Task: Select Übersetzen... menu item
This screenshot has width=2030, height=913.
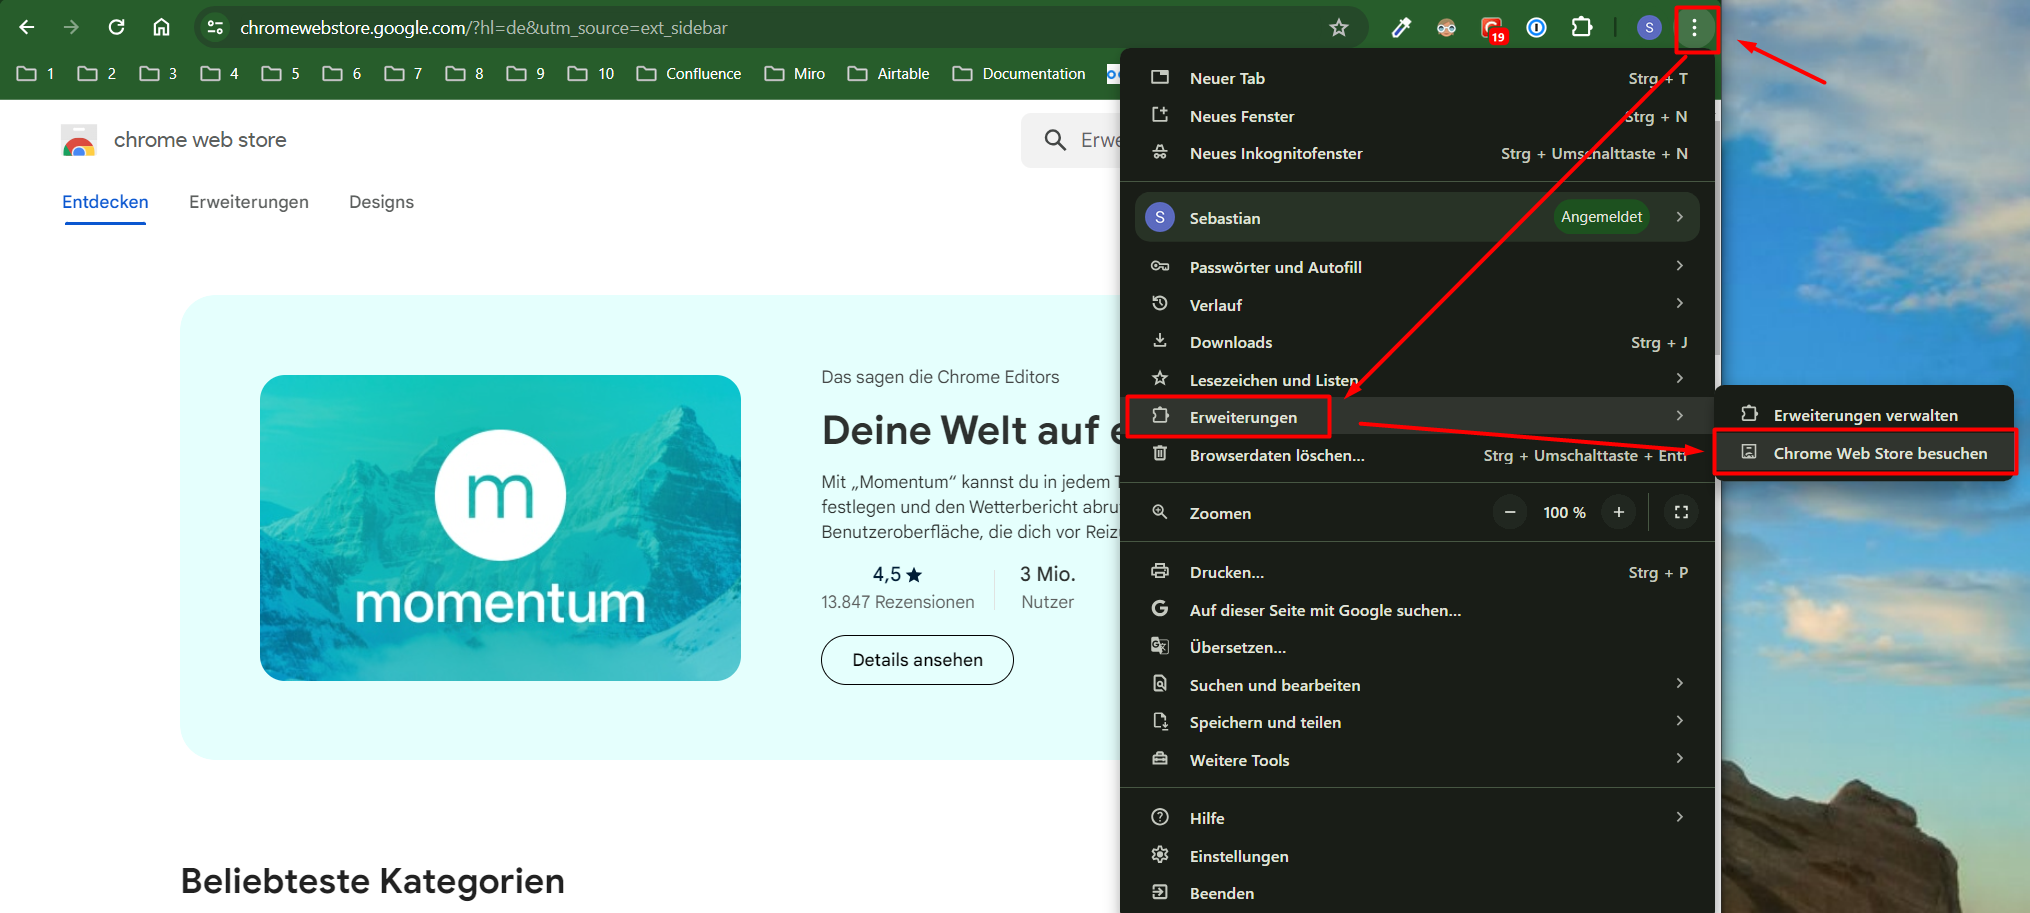Action: coord(1418,647)
